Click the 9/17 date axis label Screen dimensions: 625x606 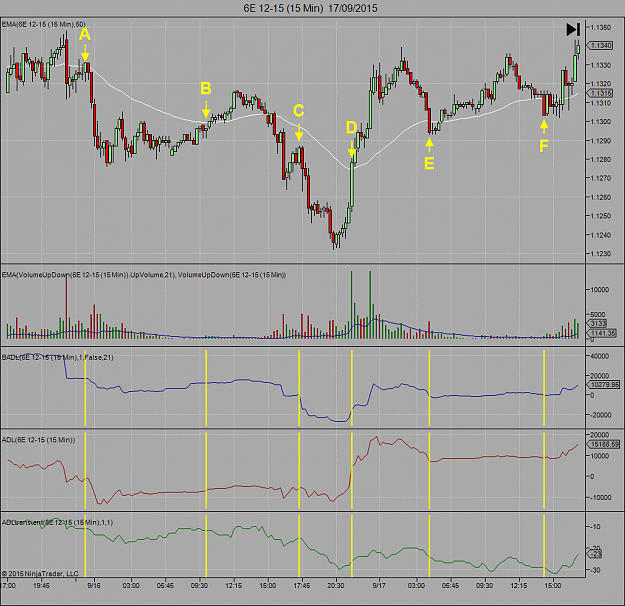(379, 586)
